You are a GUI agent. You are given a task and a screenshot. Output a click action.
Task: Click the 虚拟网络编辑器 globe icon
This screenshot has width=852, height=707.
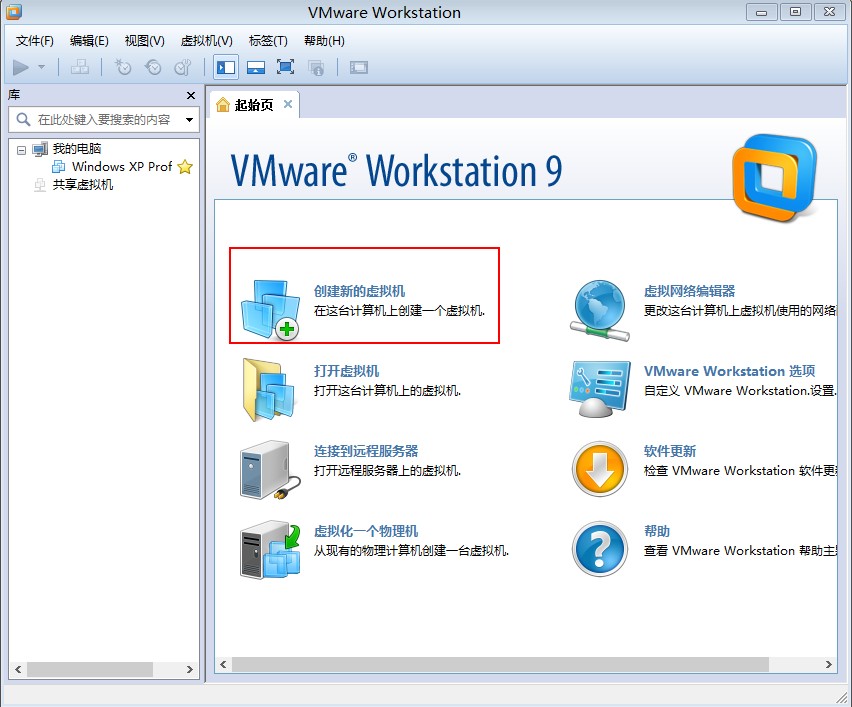coord(600,310)
